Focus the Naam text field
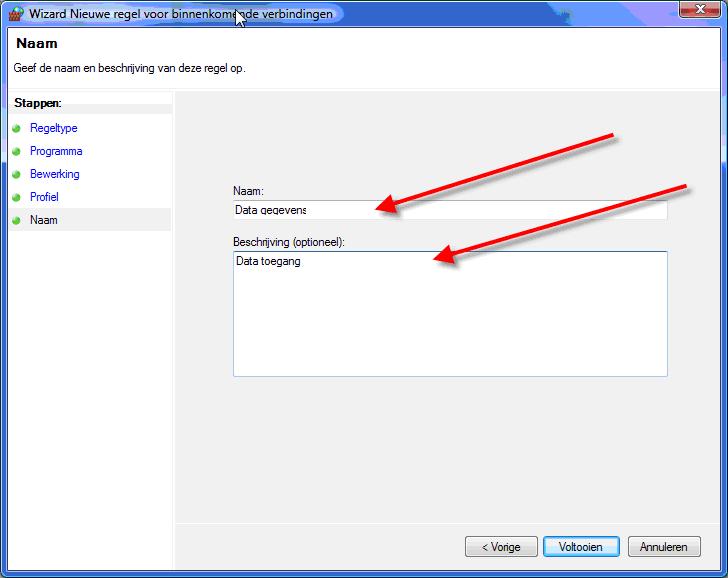Viewport: 728px width, 578px height. point(450,210)
